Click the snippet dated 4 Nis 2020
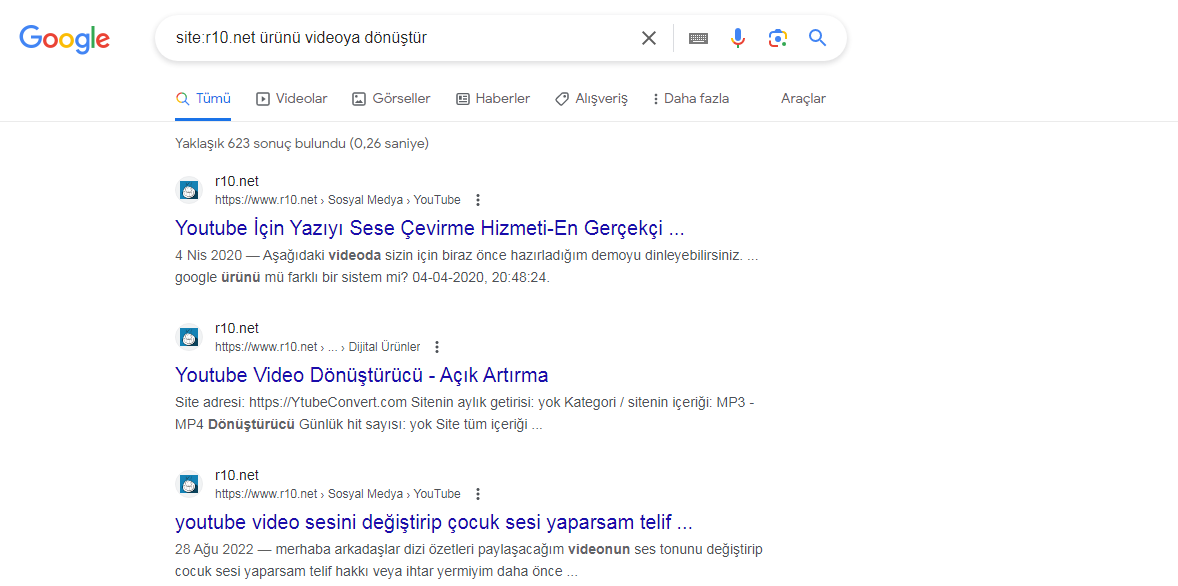This screenshot has height=586, width=1178. [467, 267]
